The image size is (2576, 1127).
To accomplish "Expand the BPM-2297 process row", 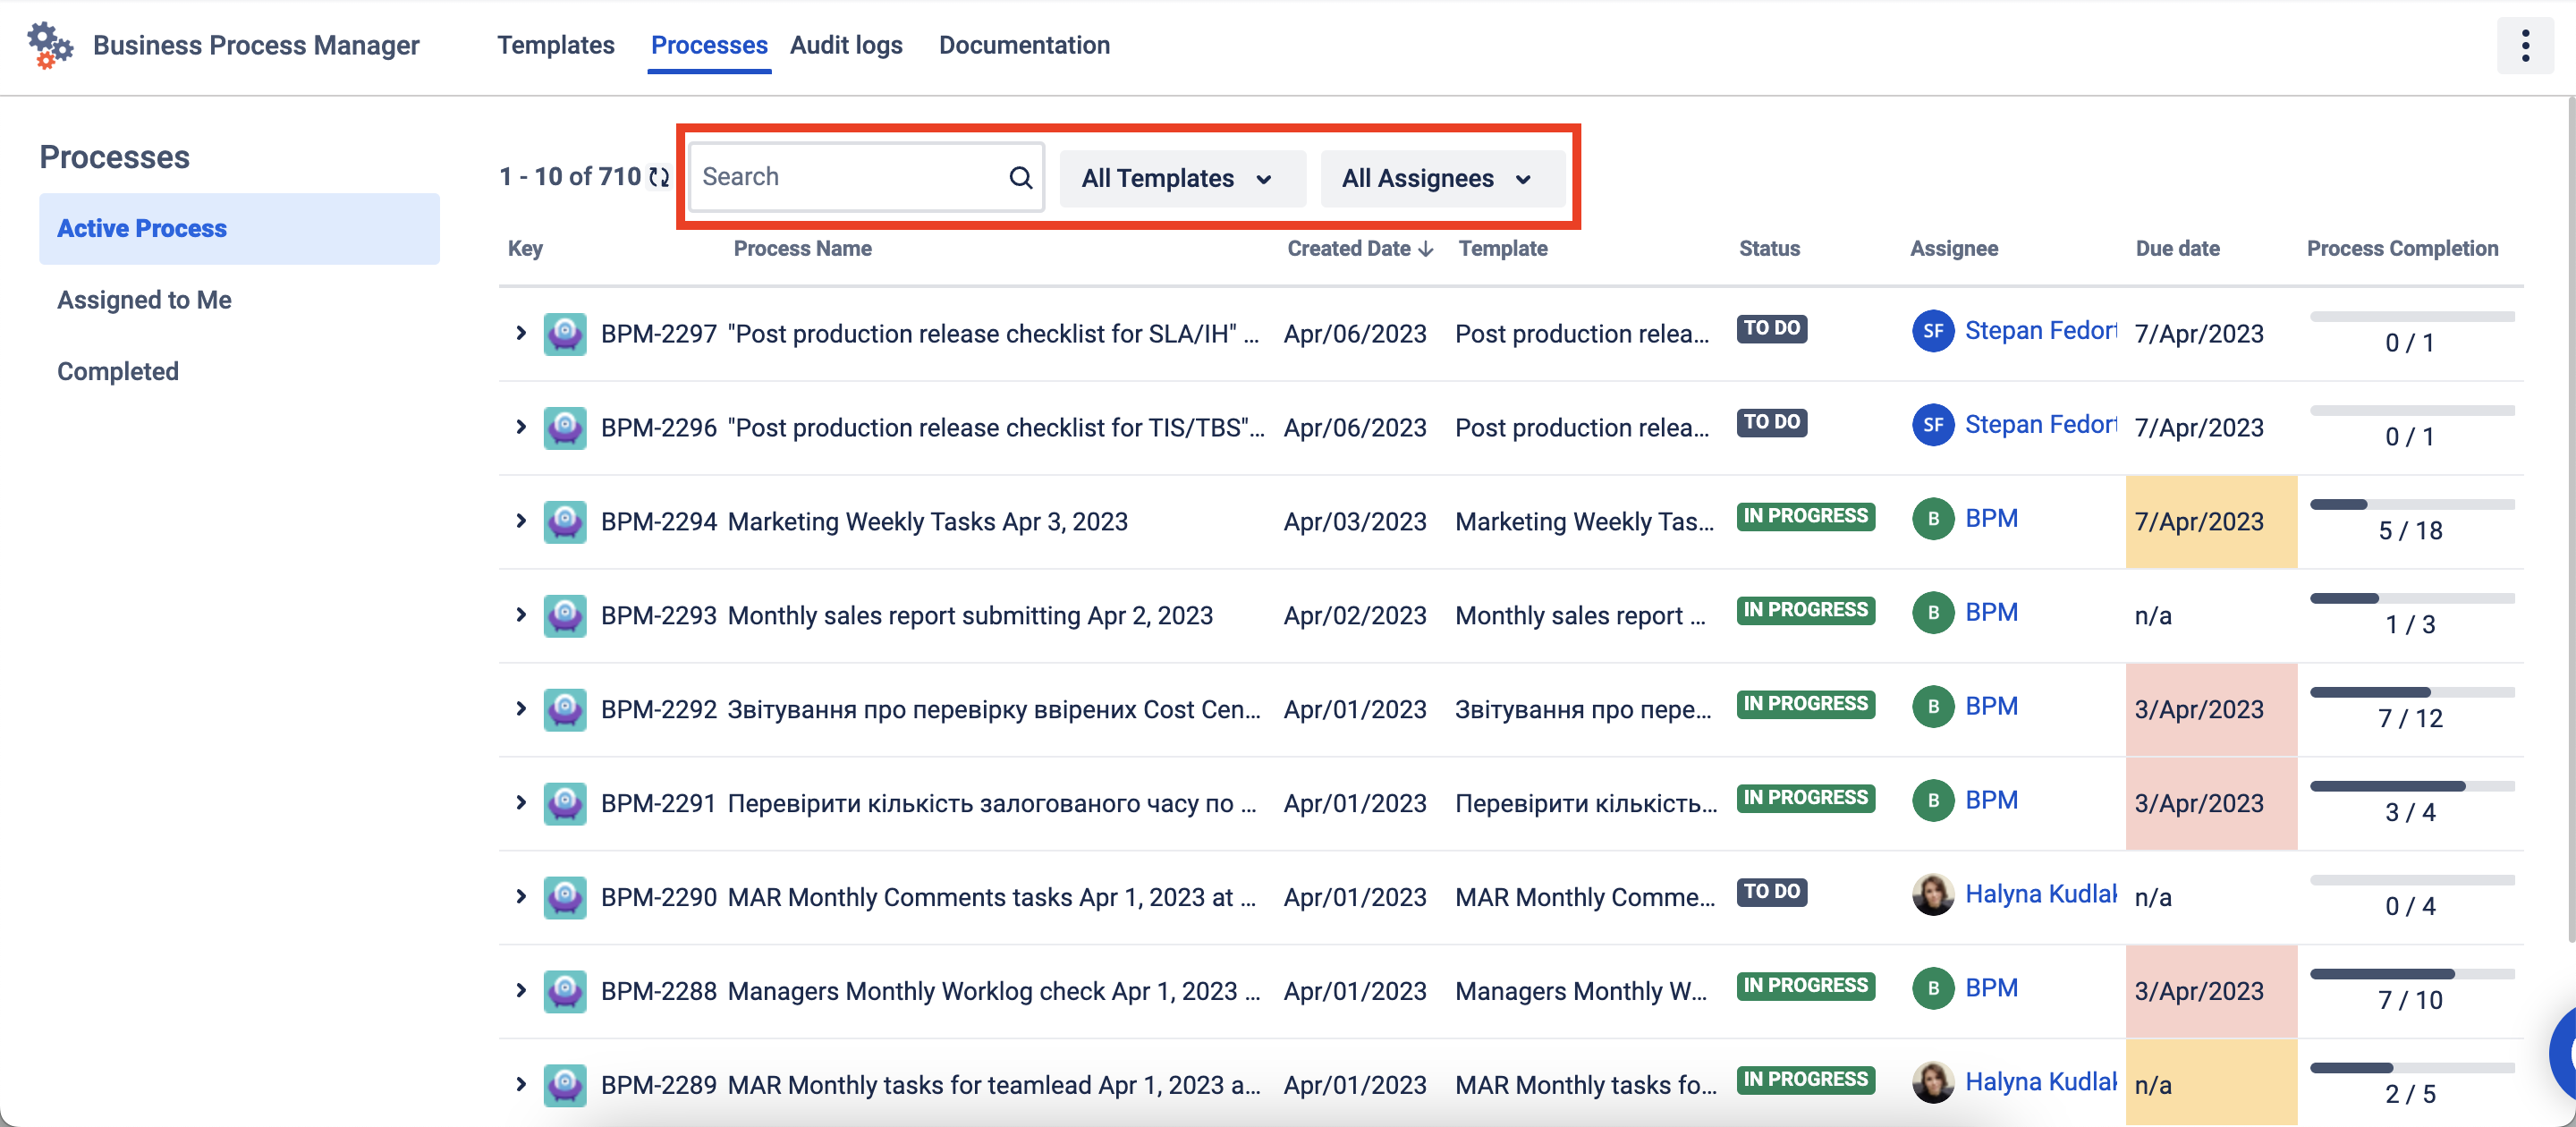I will pyautogui.click(x=520, y=333).
